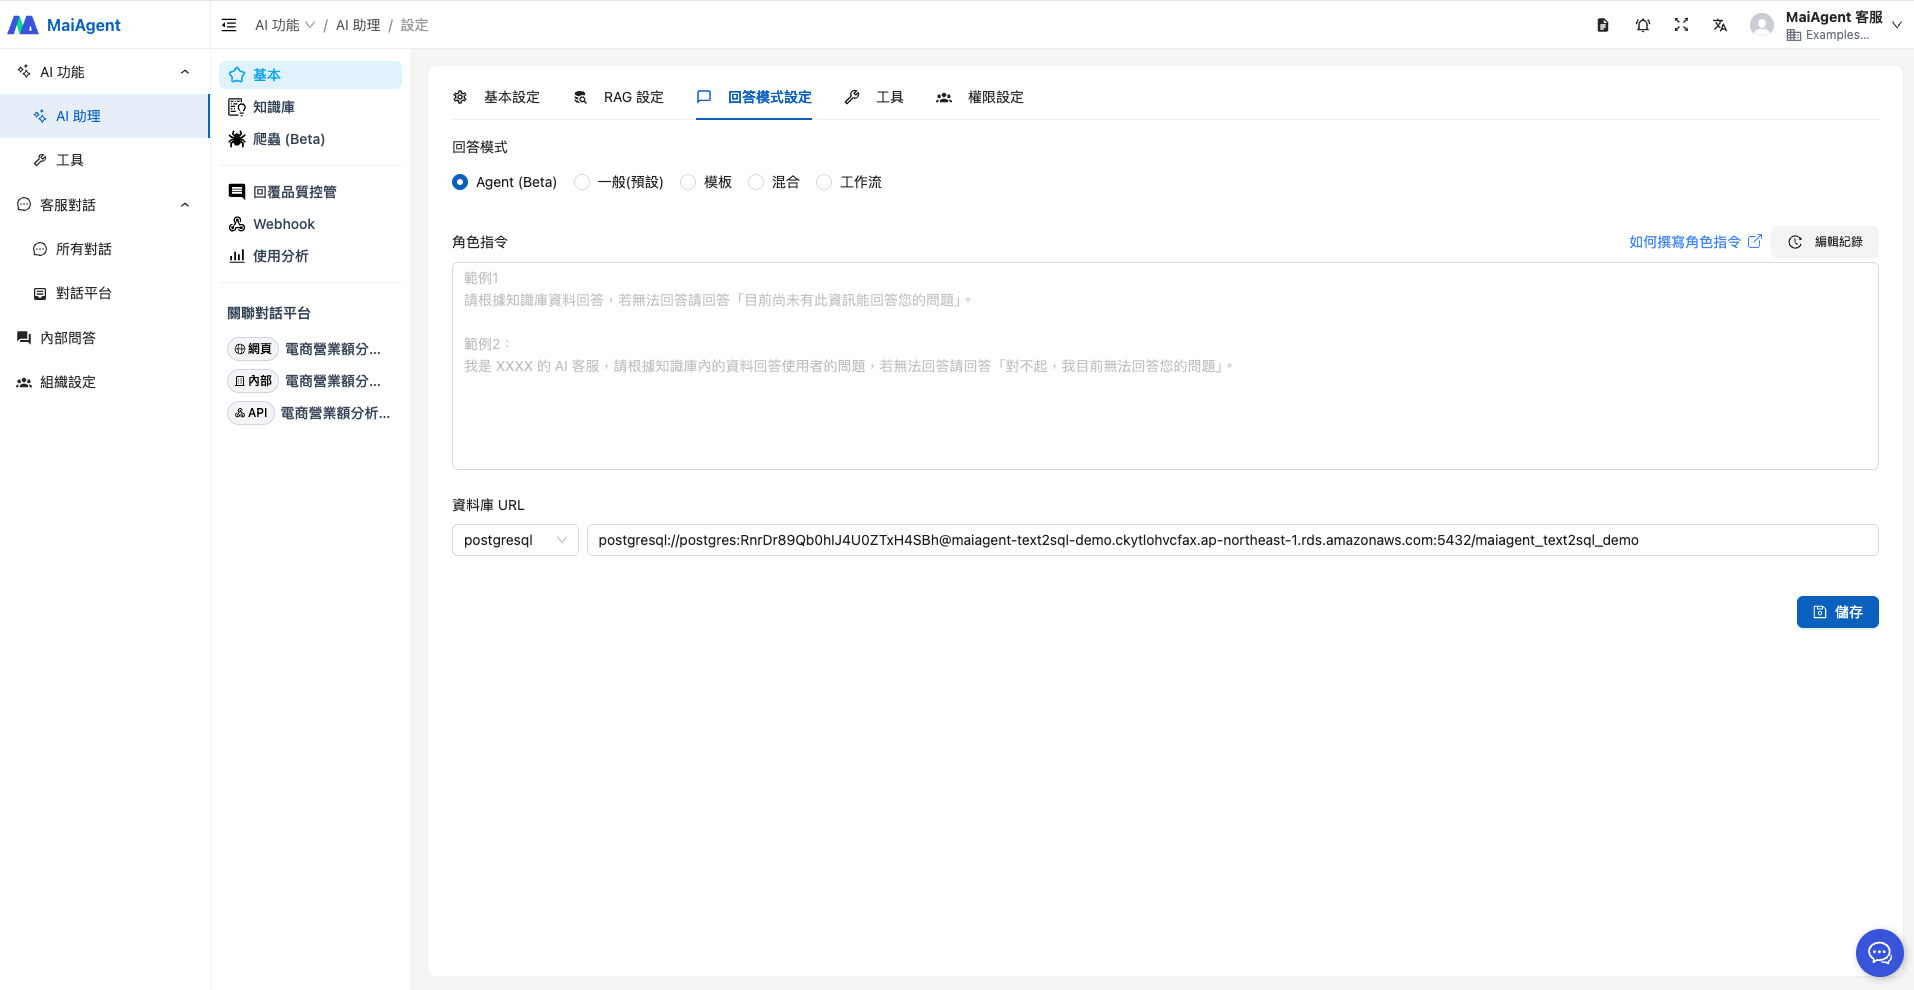Click the 儲存 save button
The height and width of the screenshot is (990, 1914).
tap(1837, 612)
